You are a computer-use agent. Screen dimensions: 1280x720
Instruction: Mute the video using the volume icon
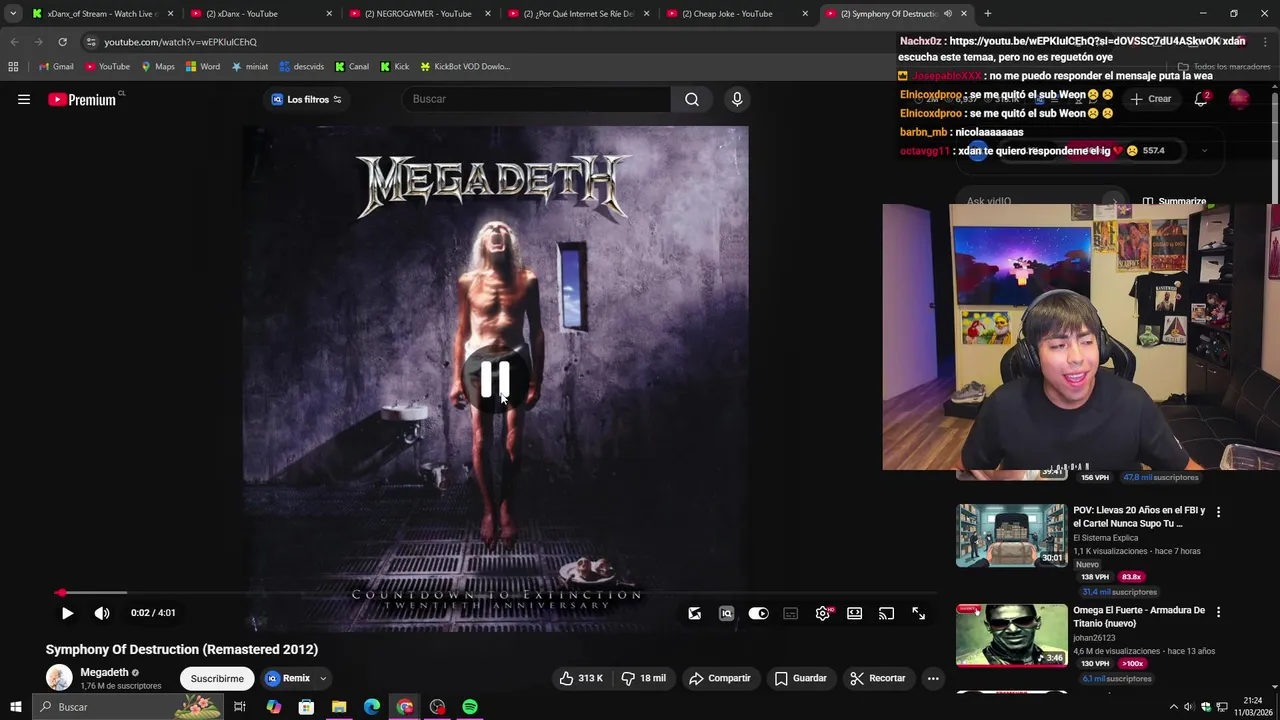pyautogui.click(x=102, y=613)
